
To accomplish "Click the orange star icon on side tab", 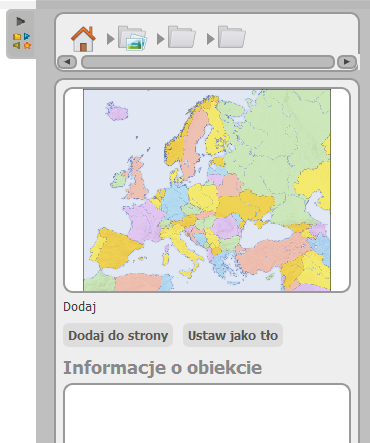I will point(27,45).
